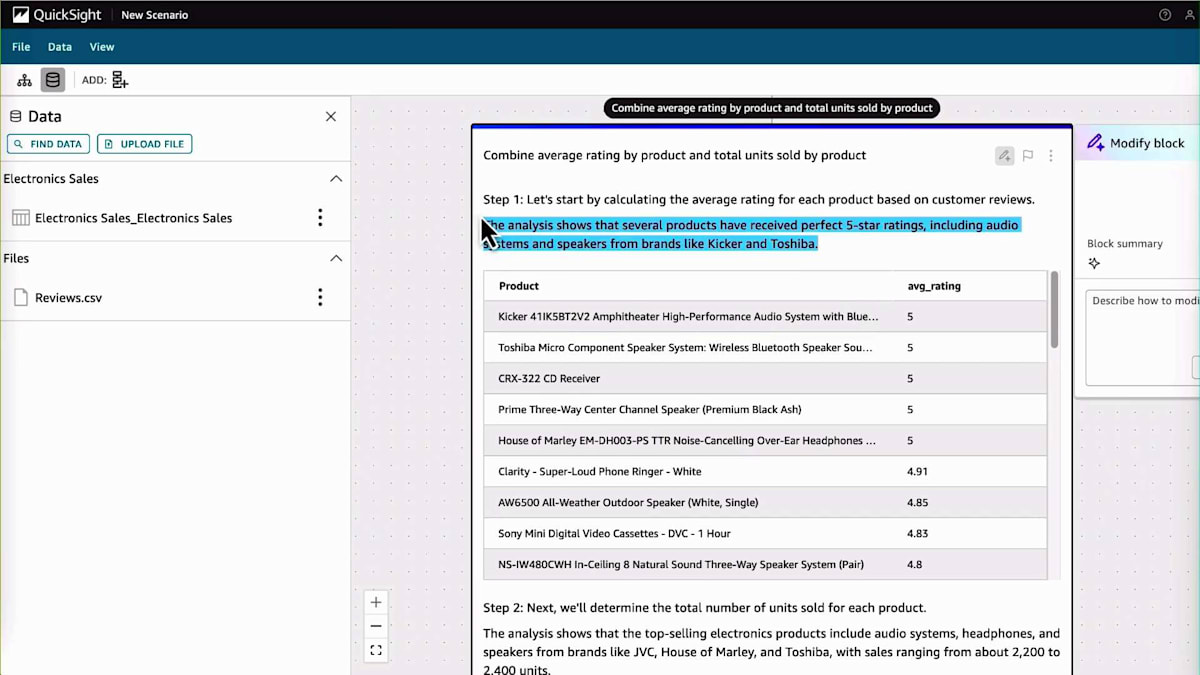
Task: Click the table icon beside Electronics Sales dataset
Action: pyautogui.click(x=21, y=218)
